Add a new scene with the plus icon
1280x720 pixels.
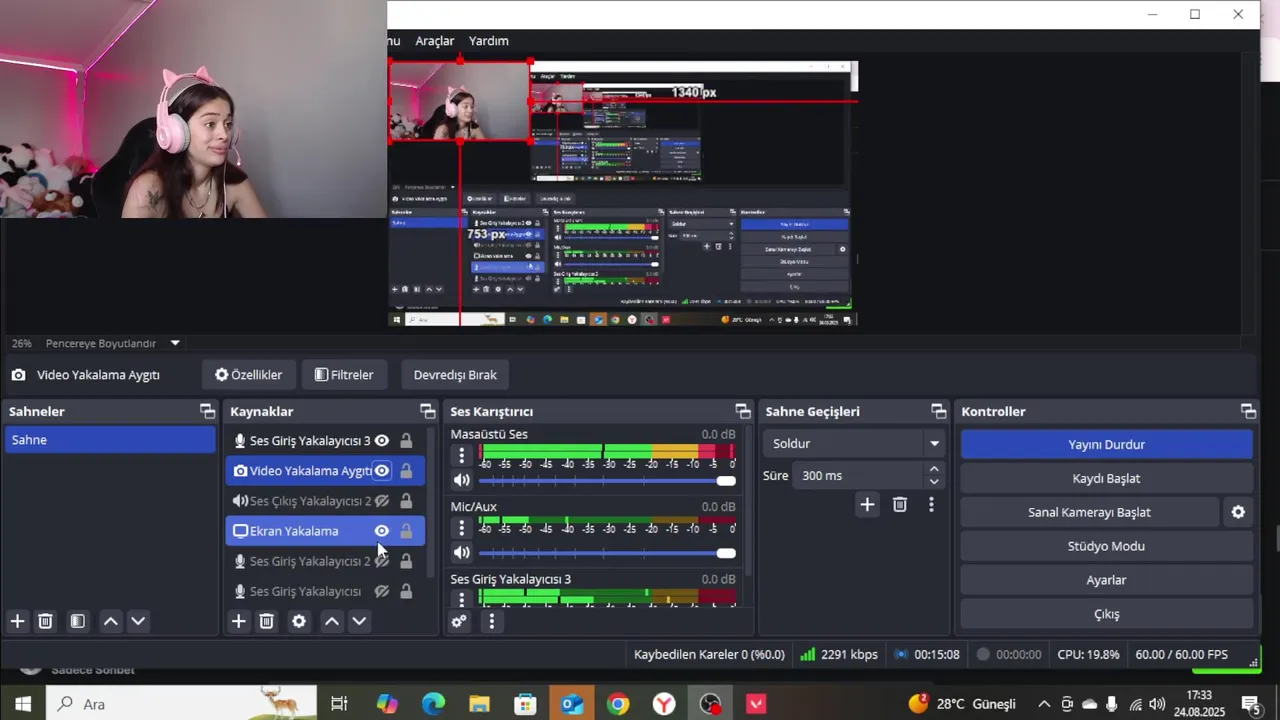coord(17,621)
